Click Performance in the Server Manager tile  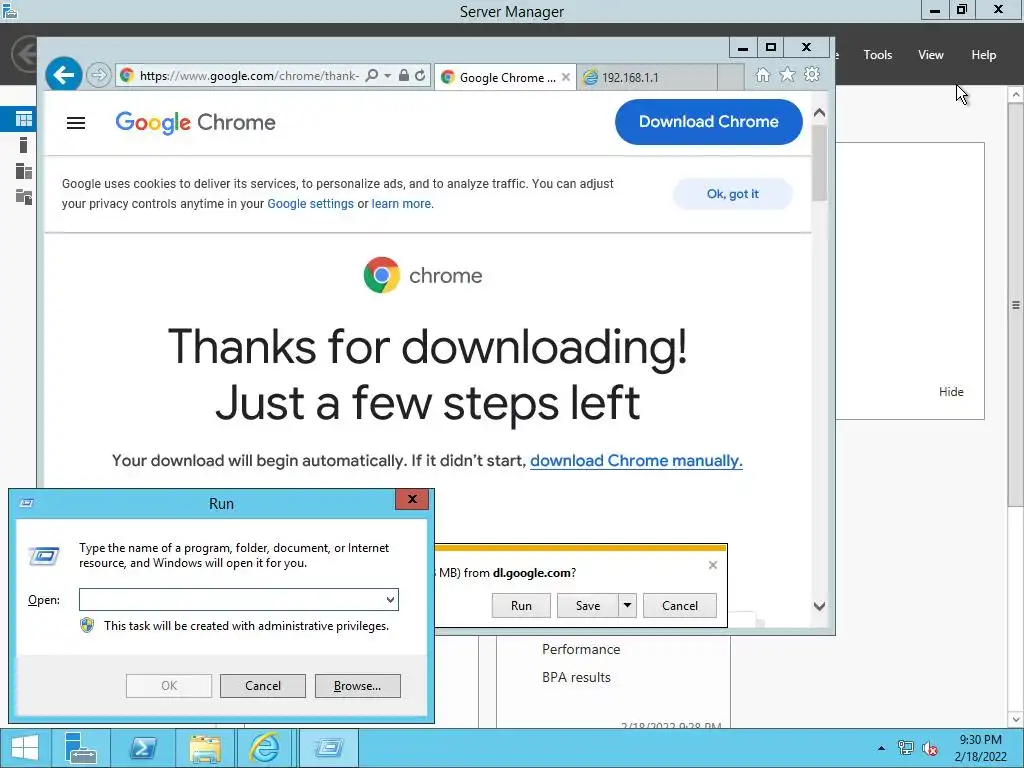(x=581, y=649)
